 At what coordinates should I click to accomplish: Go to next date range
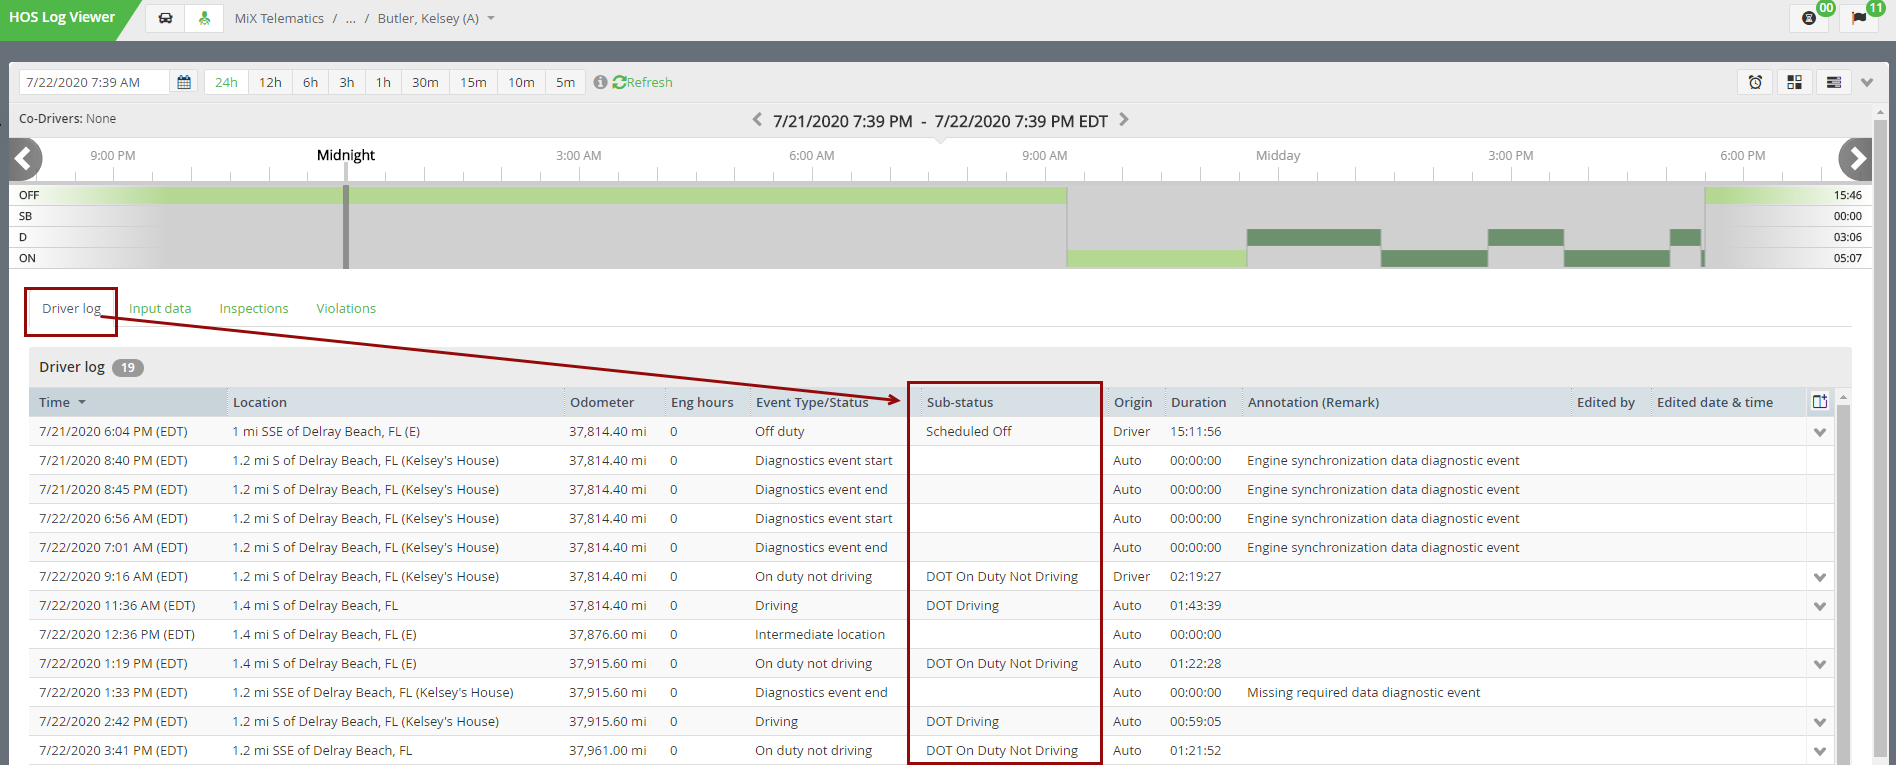click(x=1124, y=120)
